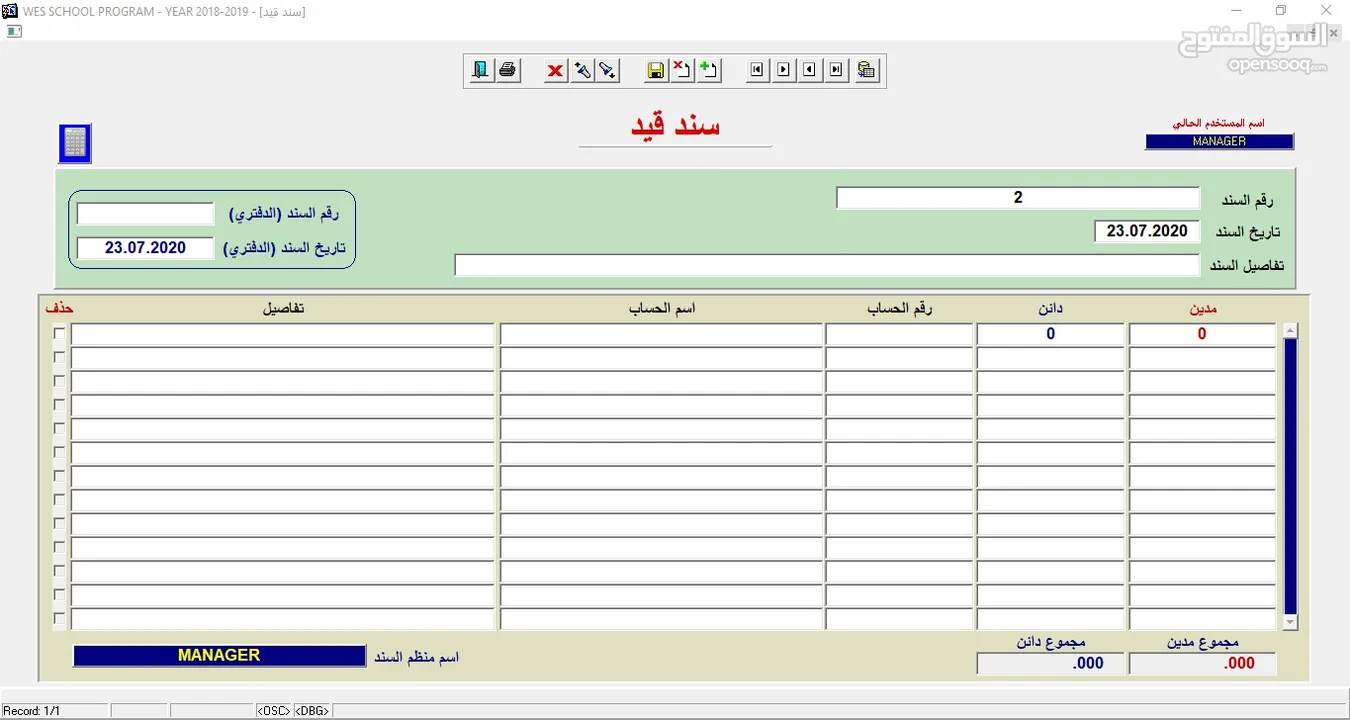Click the <OSC> status bar indicator
1350x720 pixels.
pyautogui.click(x=274, y=711)
